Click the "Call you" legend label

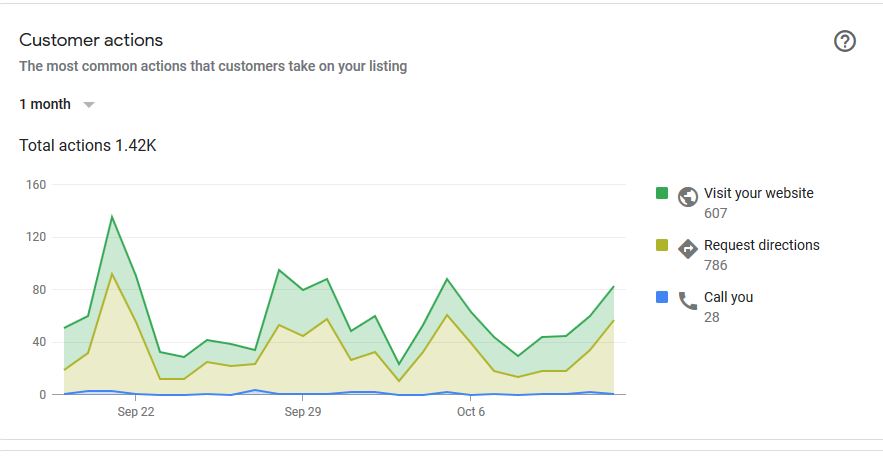click(x=728, y=297)
